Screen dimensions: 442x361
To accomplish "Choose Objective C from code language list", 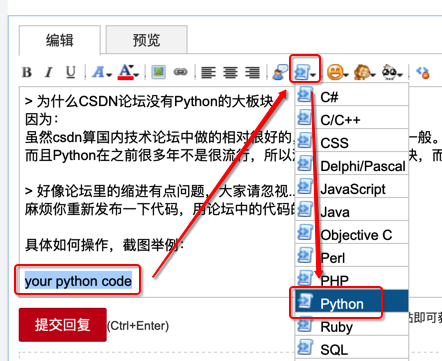I will pyautogui.click(x=352, y=233).
